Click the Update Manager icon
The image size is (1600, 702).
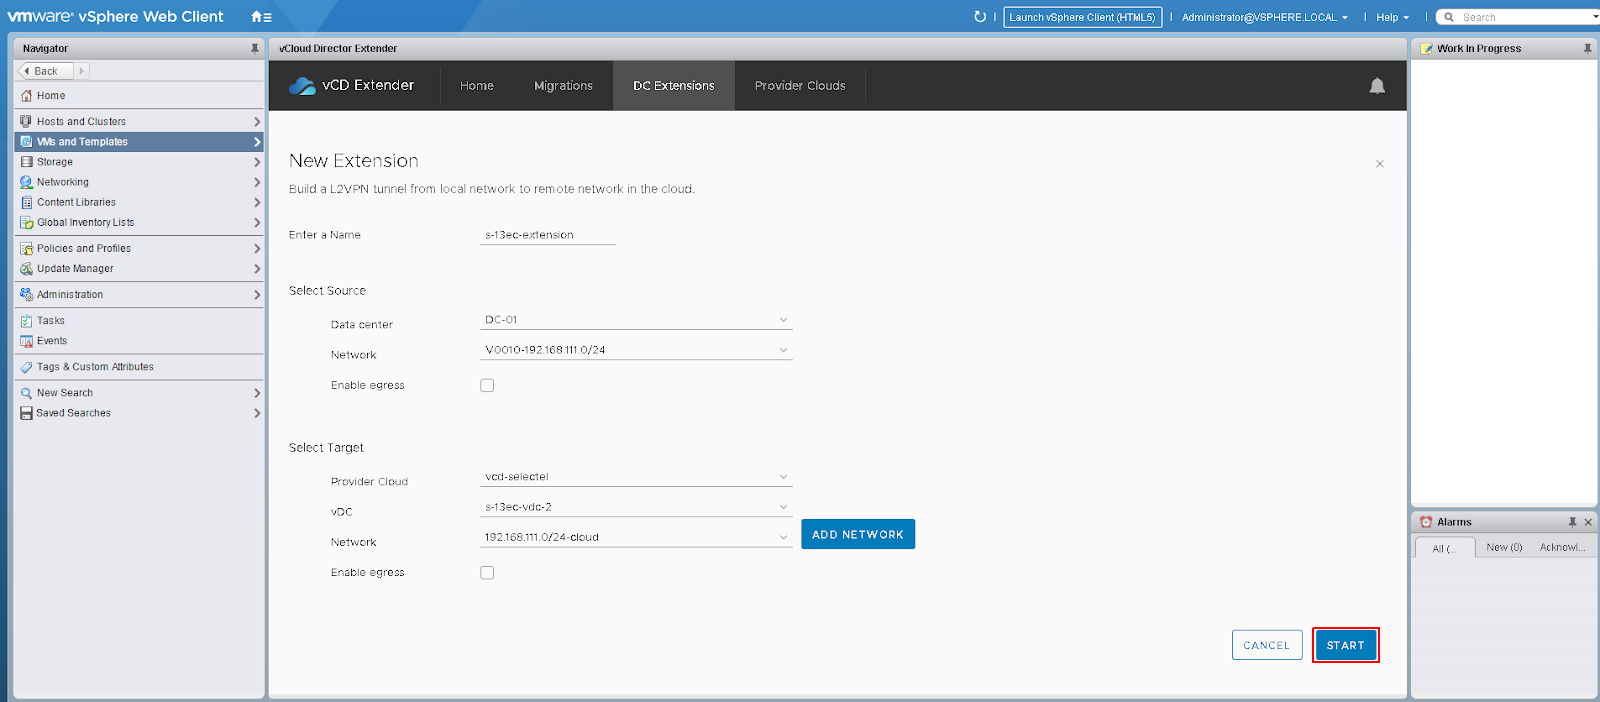(26, 269)
